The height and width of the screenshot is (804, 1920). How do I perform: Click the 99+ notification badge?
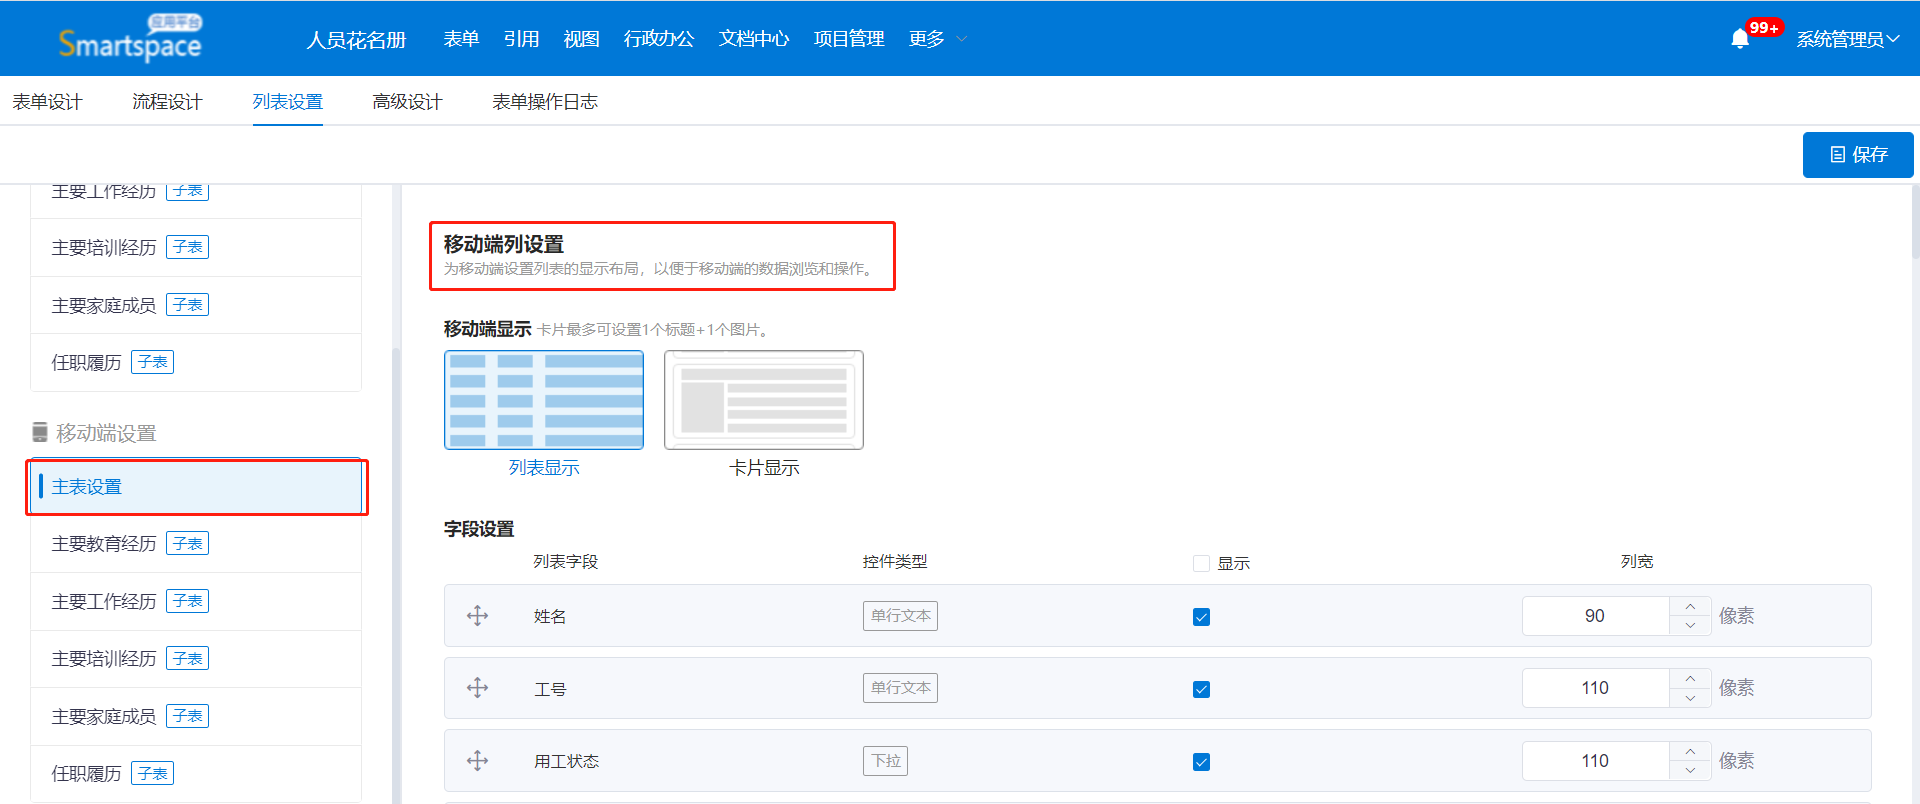tap(1764, 28)
